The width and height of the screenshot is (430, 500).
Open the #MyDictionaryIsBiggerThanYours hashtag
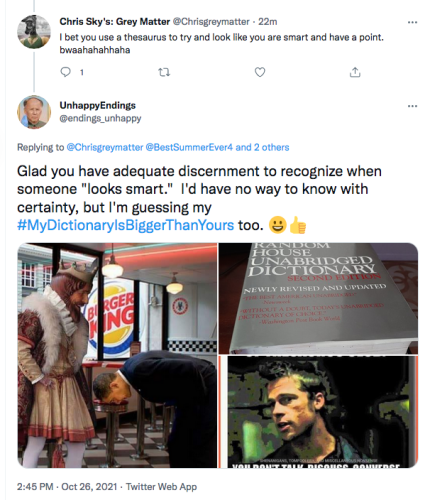coord(125,225)
